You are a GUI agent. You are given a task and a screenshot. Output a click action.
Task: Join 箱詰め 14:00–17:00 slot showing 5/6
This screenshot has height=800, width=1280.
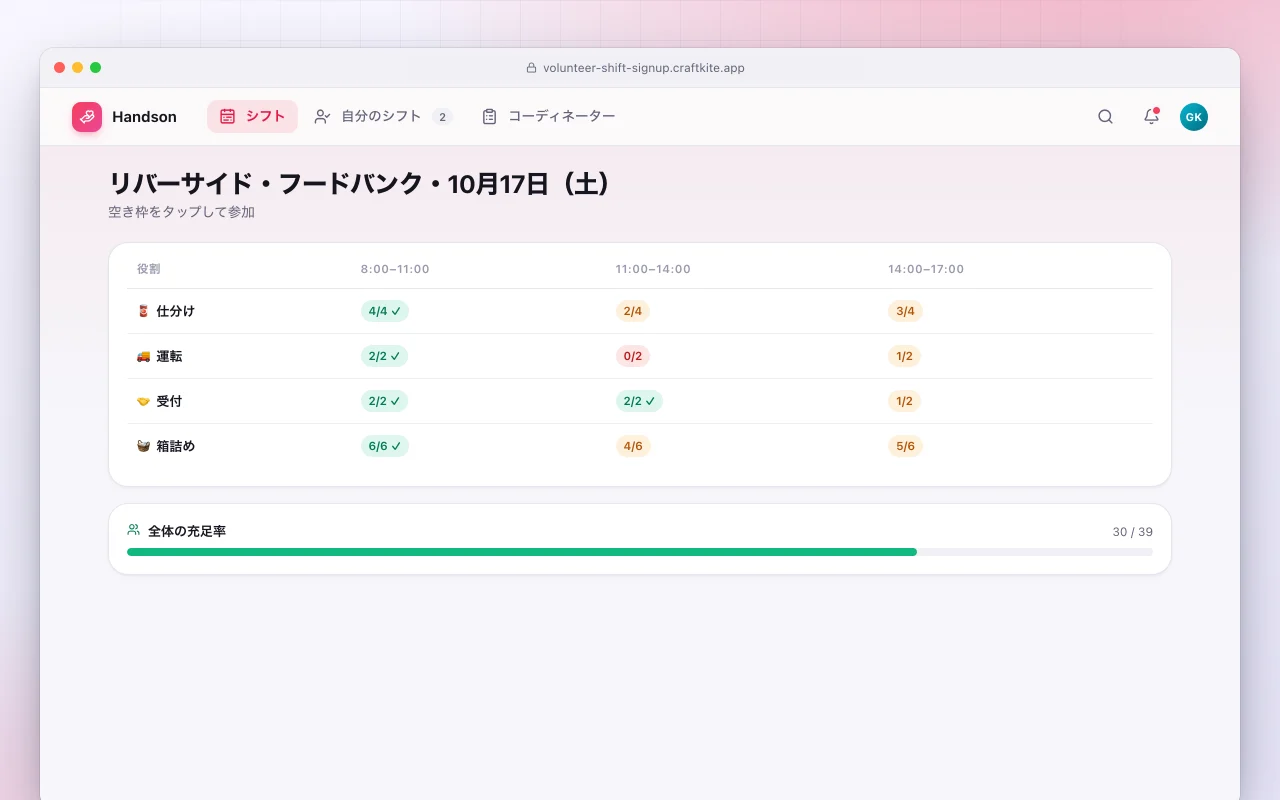[905, 446]
